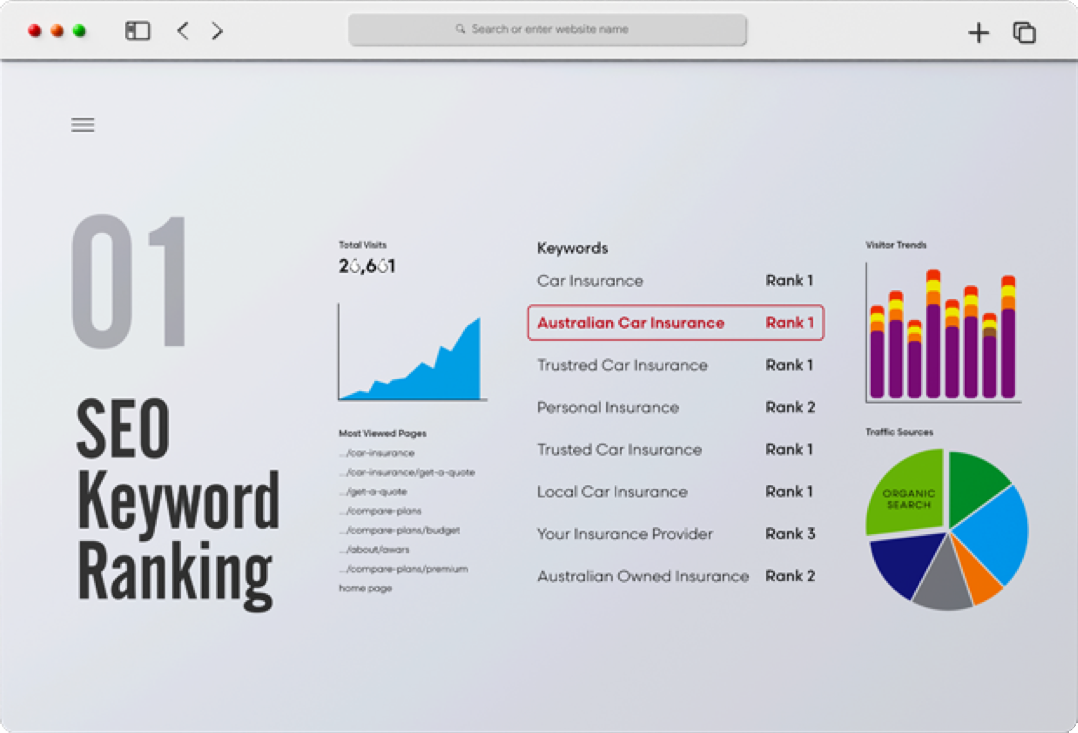
Task: Open the .../compare-plans page entry
Action: 380,511
